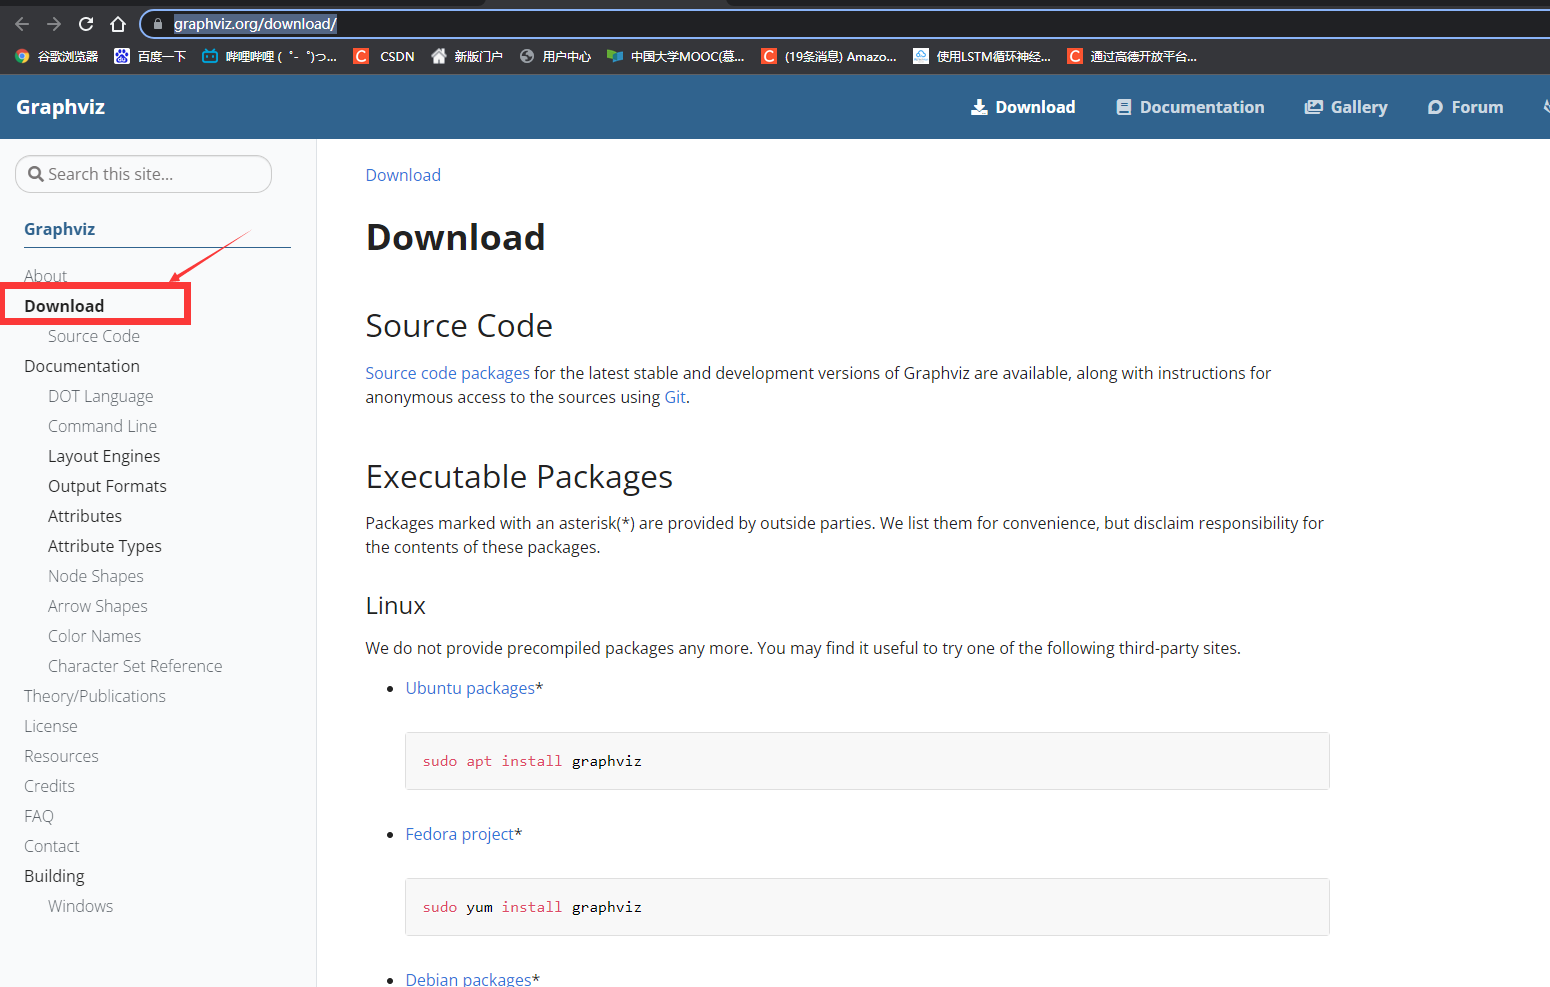
Task: Click the Download breadcrumb link
Action: click(403, 175)
